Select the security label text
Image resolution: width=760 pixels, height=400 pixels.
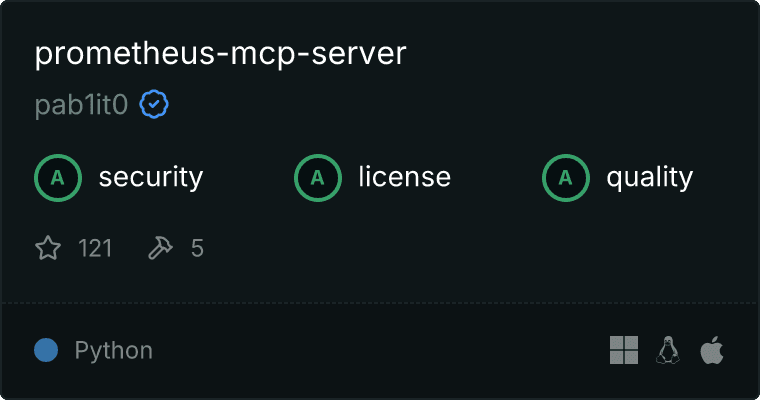click(151, 177)
